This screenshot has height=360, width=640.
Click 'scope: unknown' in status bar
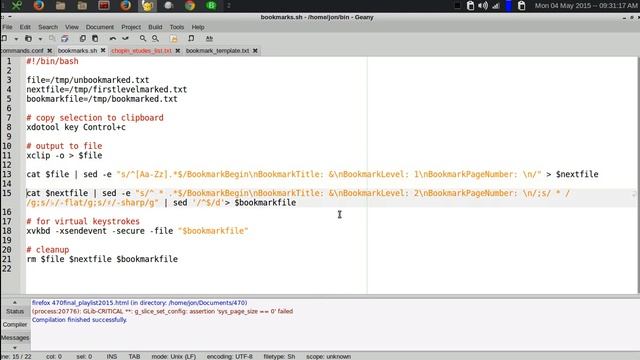(329, 356)
